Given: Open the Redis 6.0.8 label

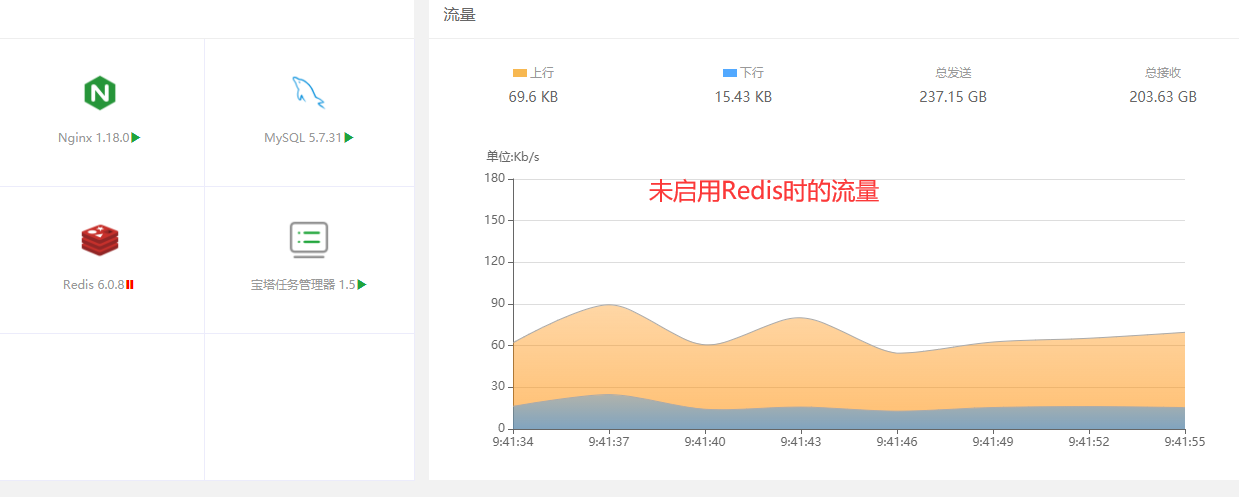Looking at the screenshot, I should point(93,285).
